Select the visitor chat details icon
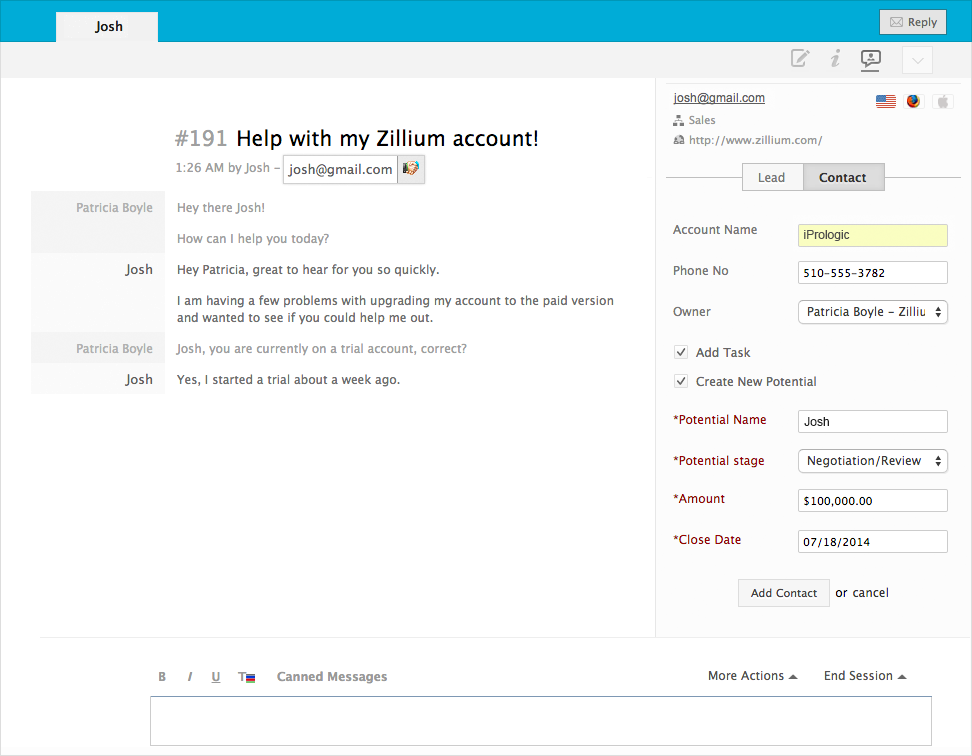 point(871,60)
